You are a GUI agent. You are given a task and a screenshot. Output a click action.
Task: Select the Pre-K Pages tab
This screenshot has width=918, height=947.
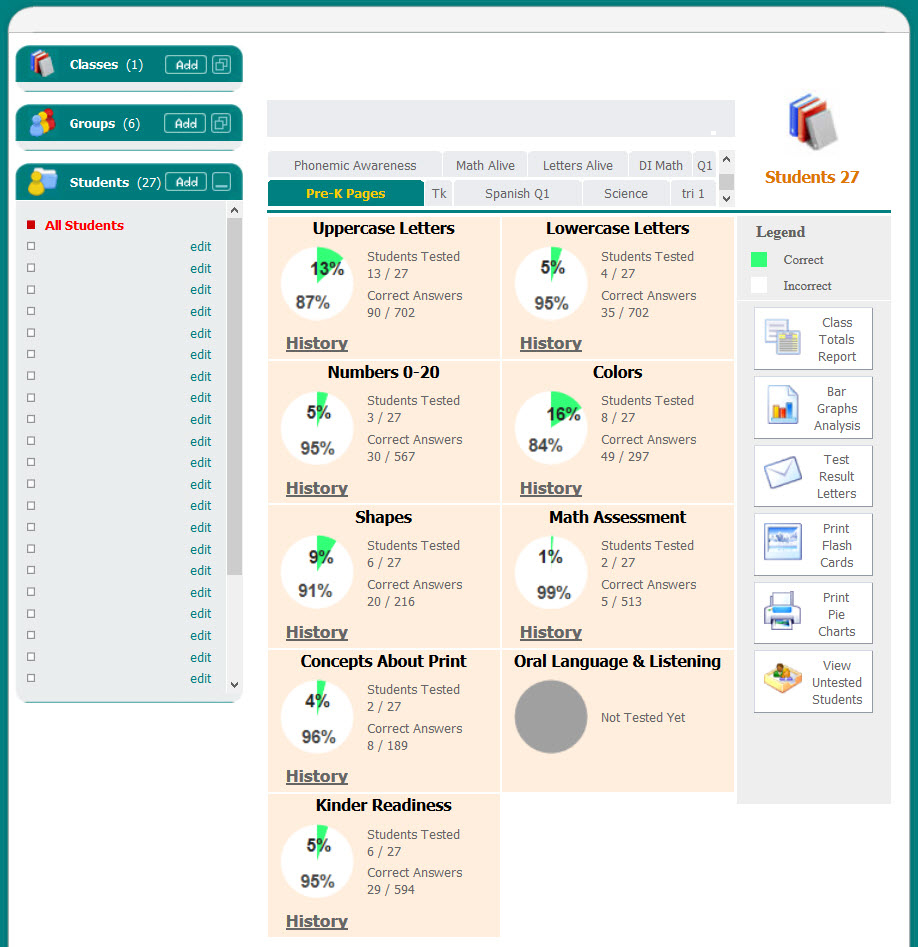click(345, 193)
